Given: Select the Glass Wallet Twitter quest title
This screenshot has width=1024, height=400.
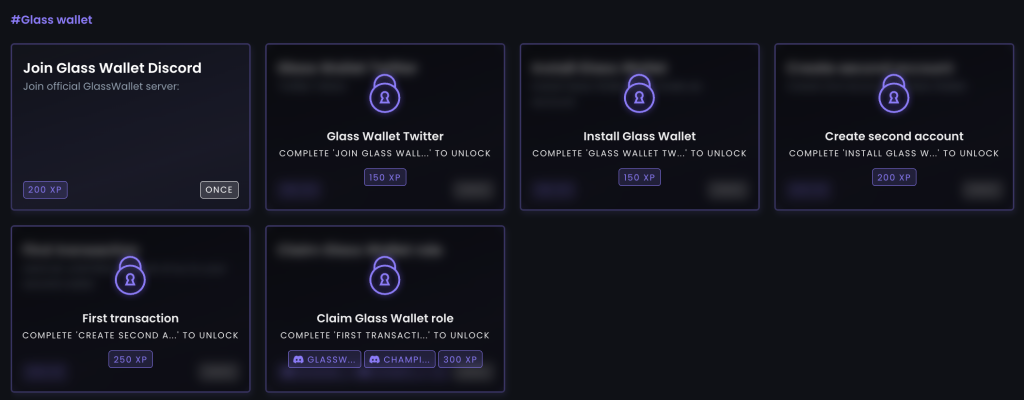Looking at the screenshot, I should pyautogui.click(x=385, y=137).
